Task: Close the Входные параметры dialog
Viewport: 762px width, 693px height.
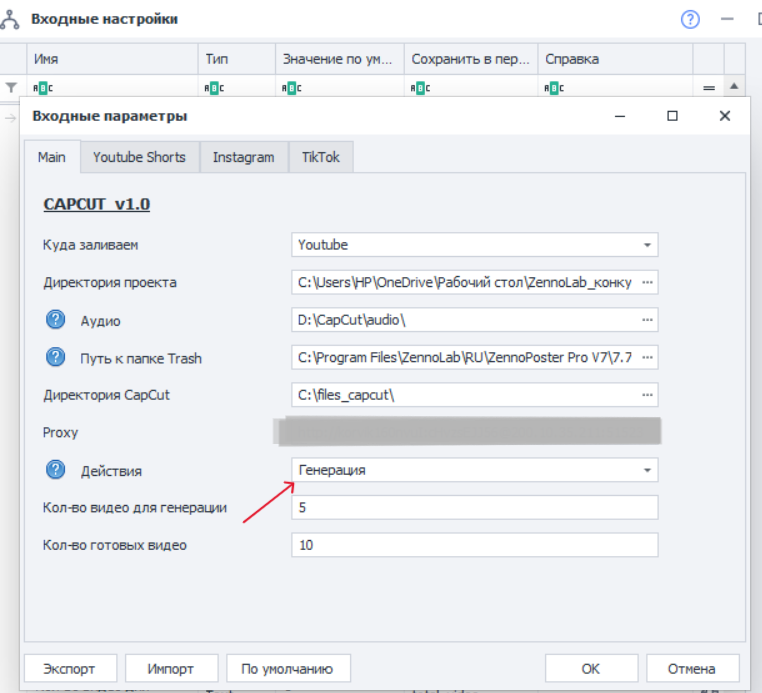Action: [x=725, y=116]
